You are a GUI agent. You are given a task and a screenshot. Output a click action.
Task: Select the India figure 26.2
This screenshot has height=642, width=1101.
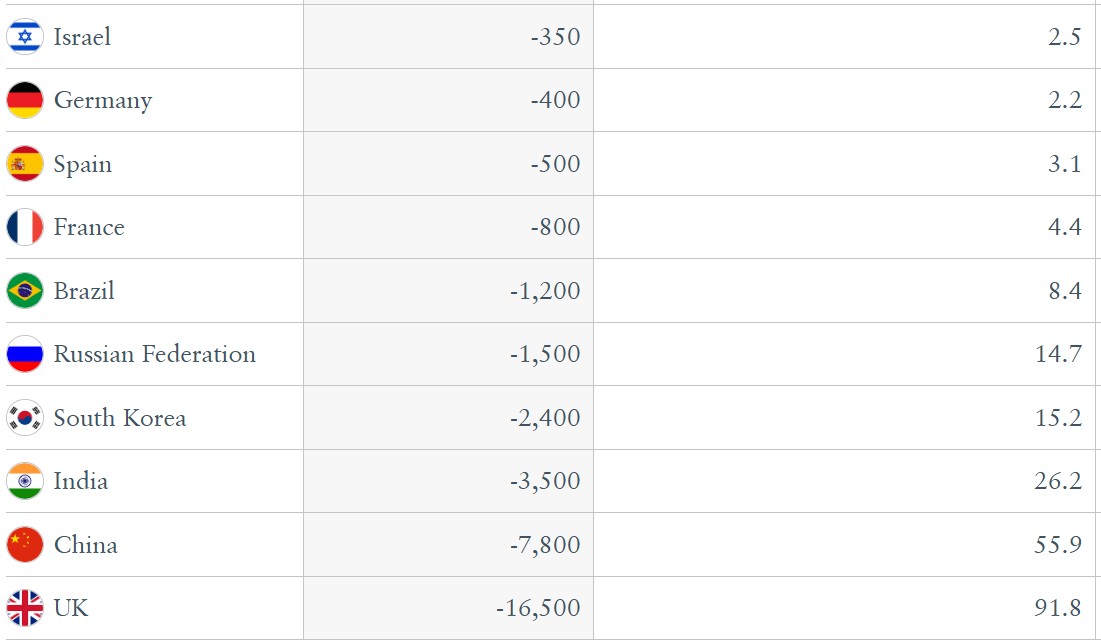coord(1057,481)
